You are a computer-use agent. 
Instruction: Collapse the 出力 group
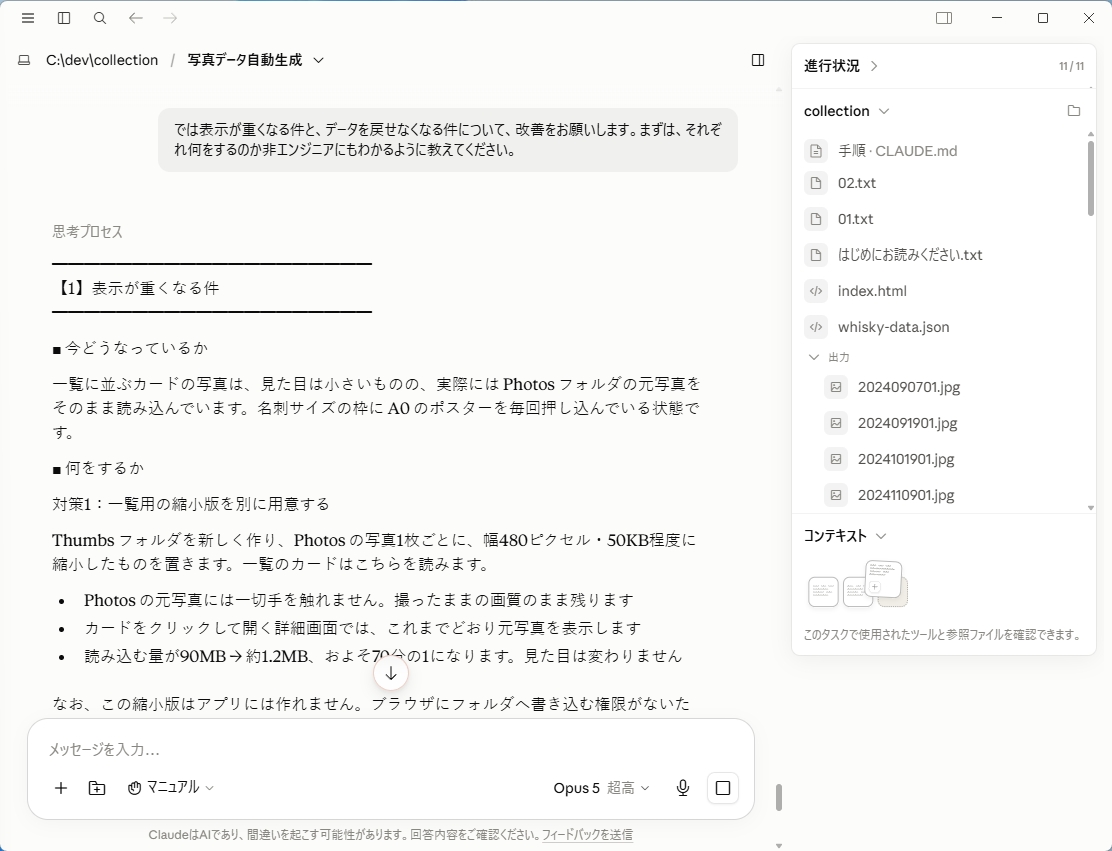(813, 357)
